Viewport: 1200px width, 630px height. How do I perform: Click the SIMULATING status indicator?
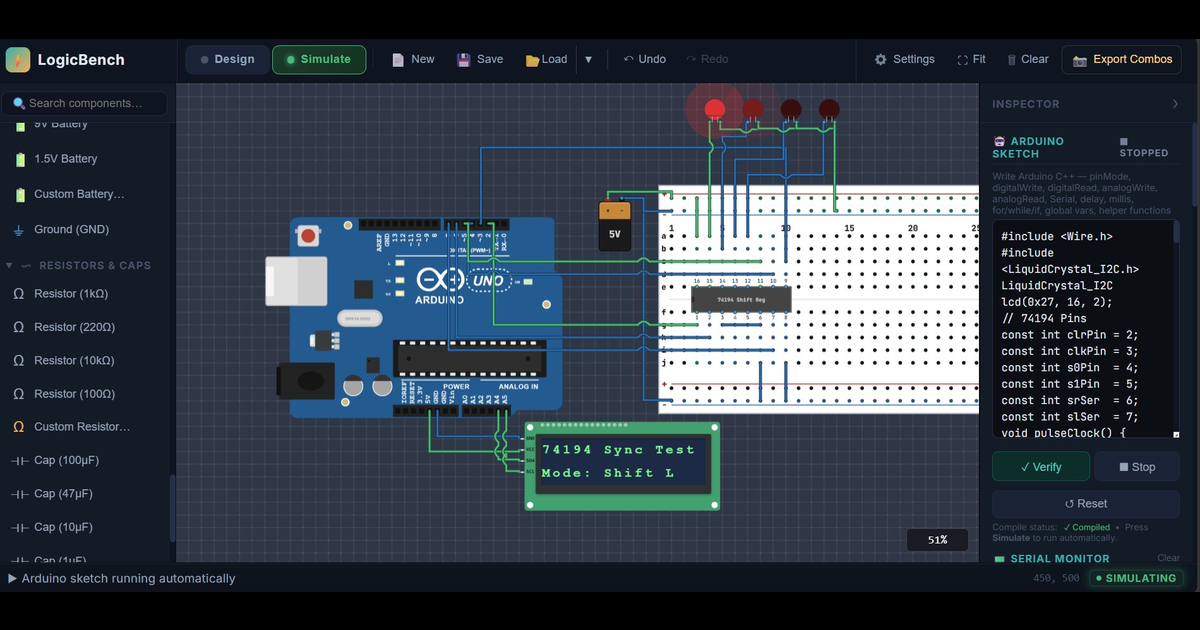click(x=1135, y=578)
